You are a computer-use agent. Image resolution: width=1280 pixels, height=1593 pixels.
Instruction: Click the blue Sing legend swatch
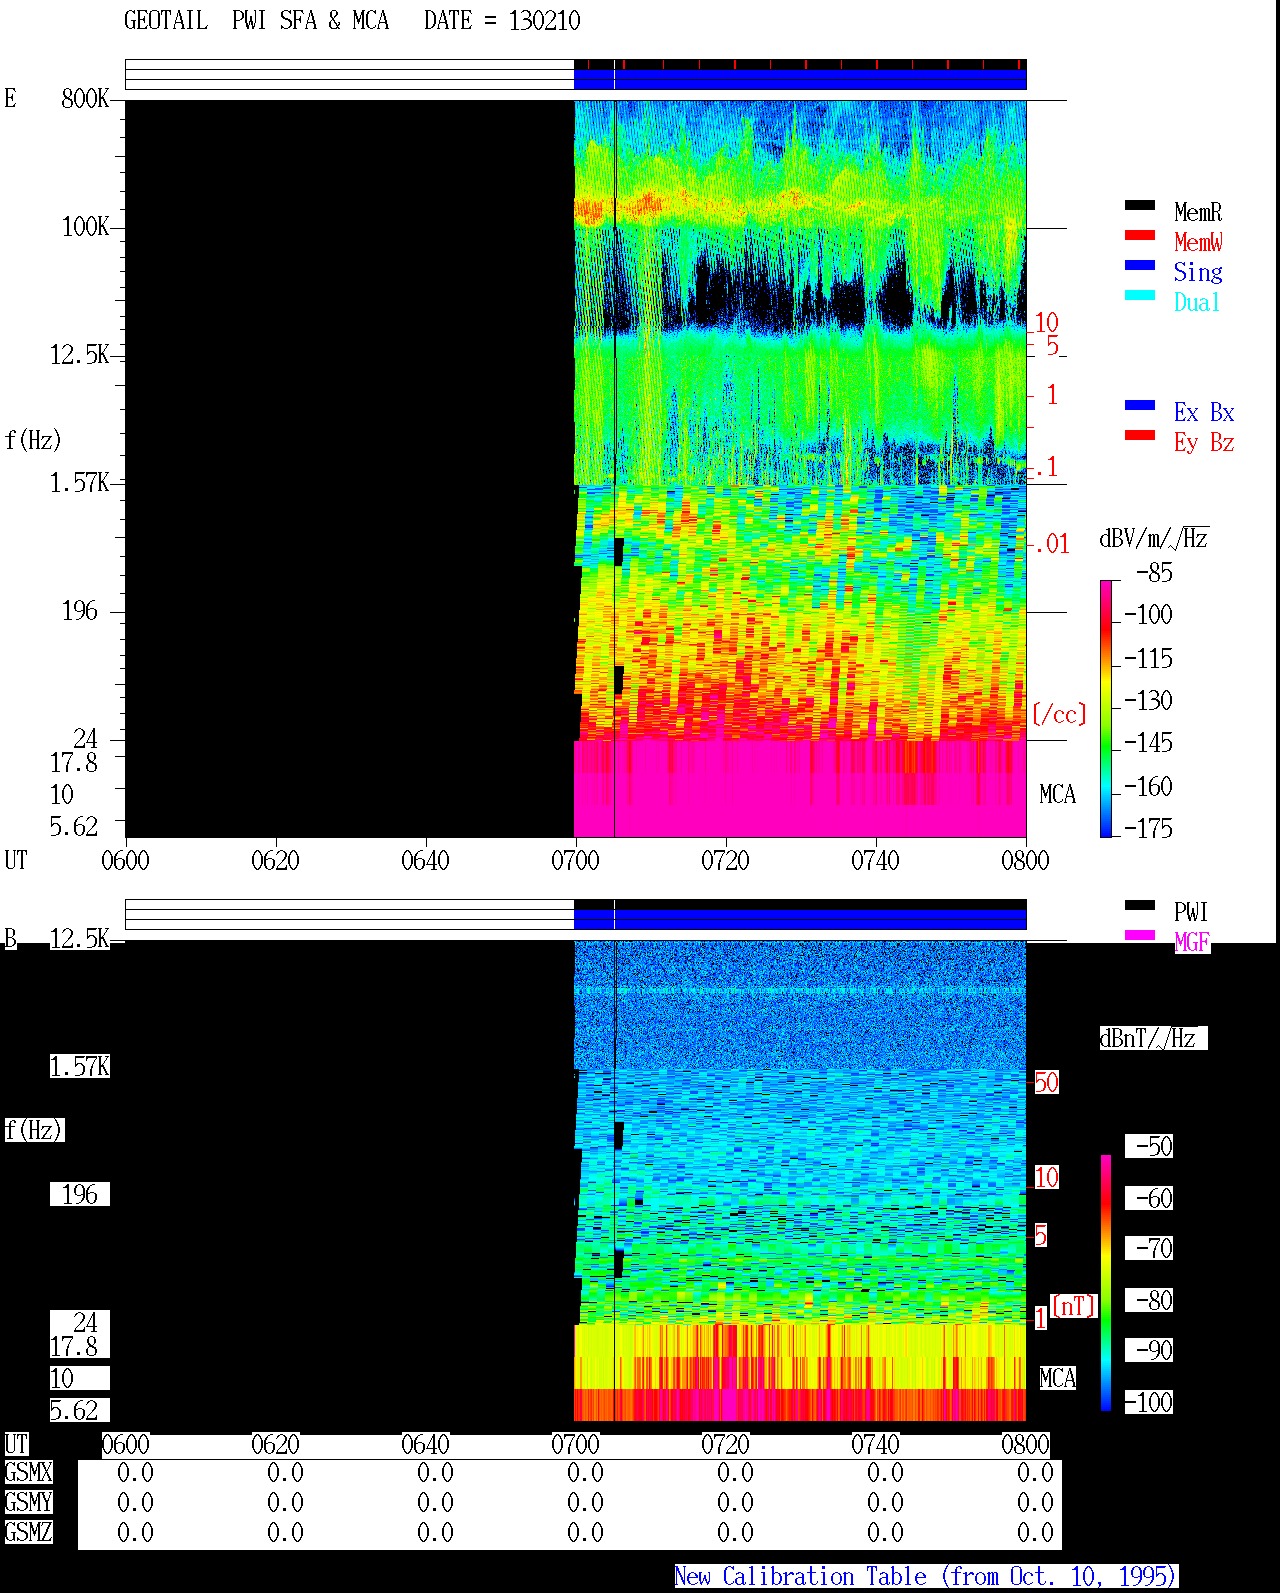click(1140, 266)
